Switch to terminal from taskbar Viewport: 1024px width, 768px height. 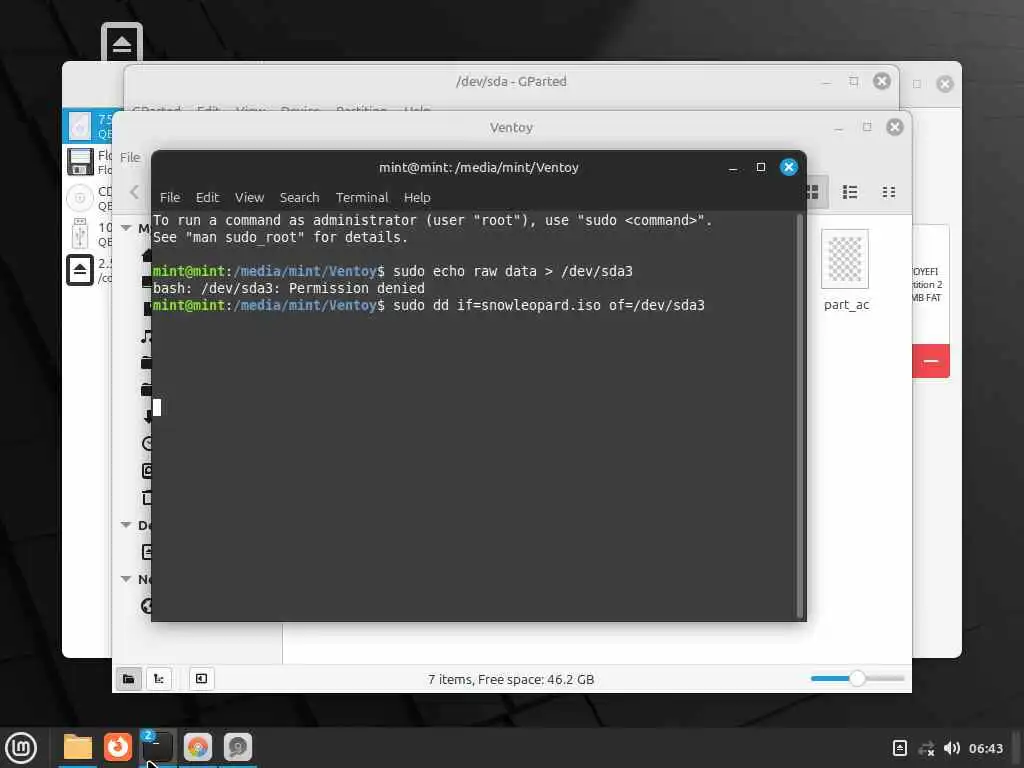157,747
